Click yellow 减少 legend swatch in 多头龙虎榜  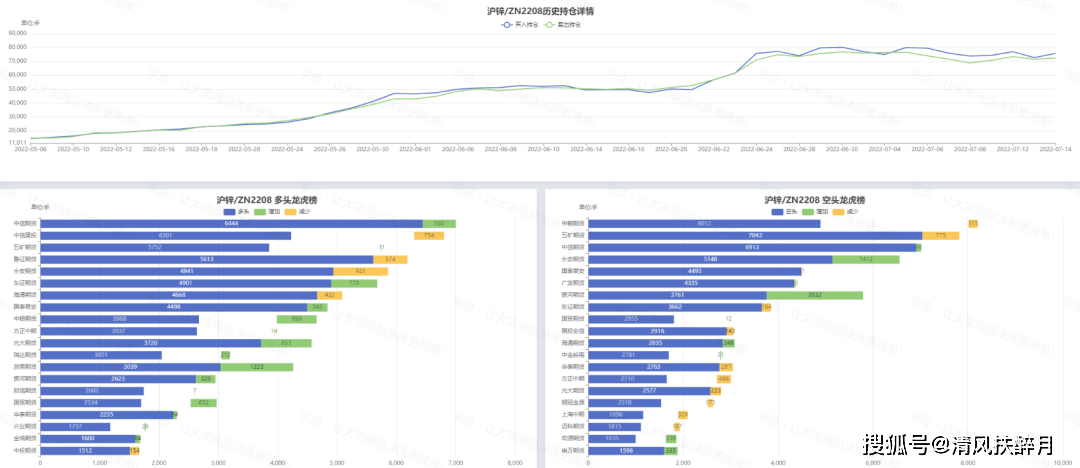290,211
